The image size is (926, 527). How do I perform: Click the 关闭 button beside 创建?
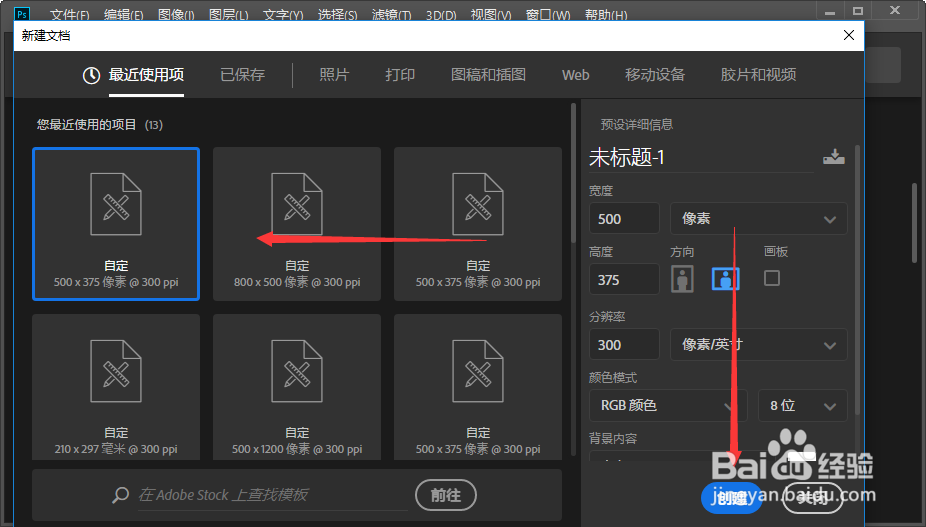pos(812,498)
